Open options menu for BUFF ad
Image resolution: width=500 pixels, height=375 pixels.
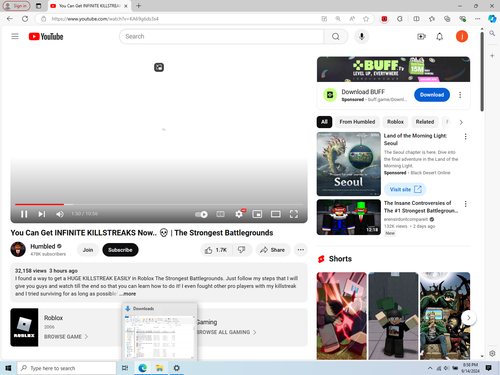point(460,95)
